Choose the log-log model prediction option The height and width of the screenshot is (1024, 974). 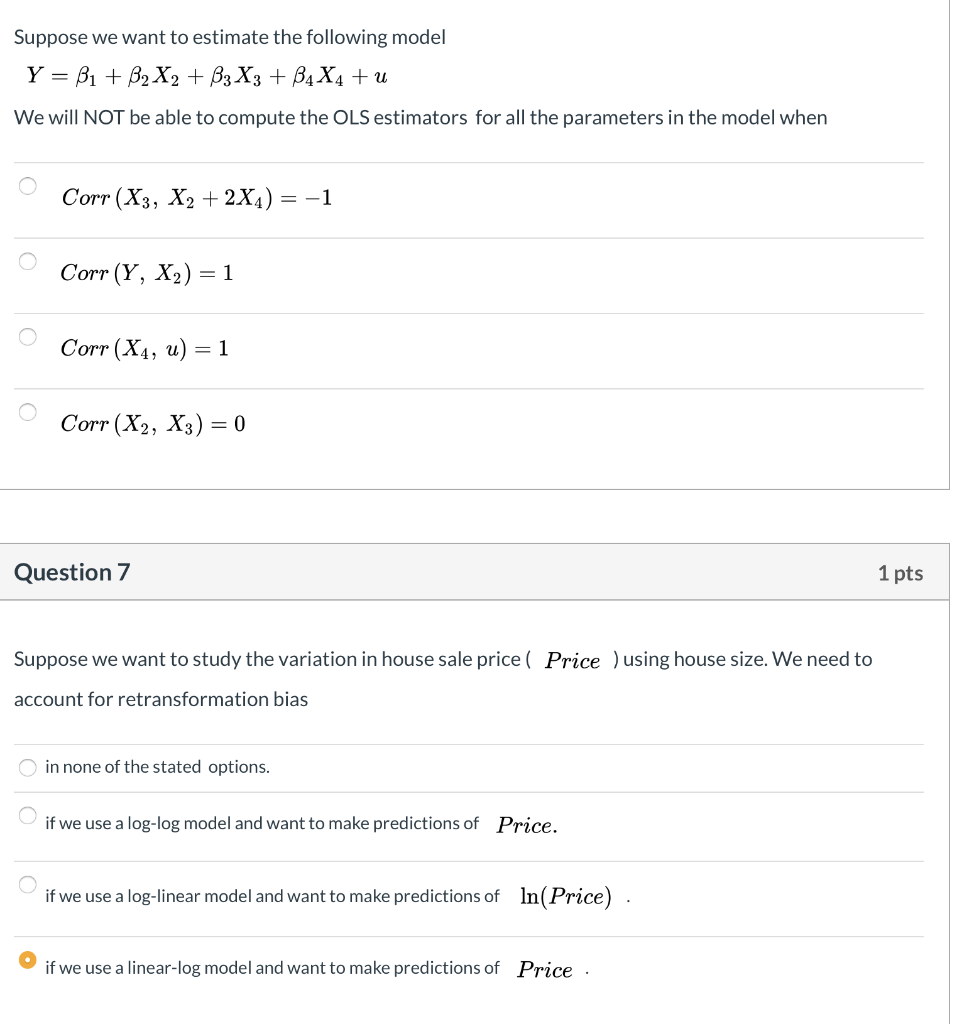27,816
